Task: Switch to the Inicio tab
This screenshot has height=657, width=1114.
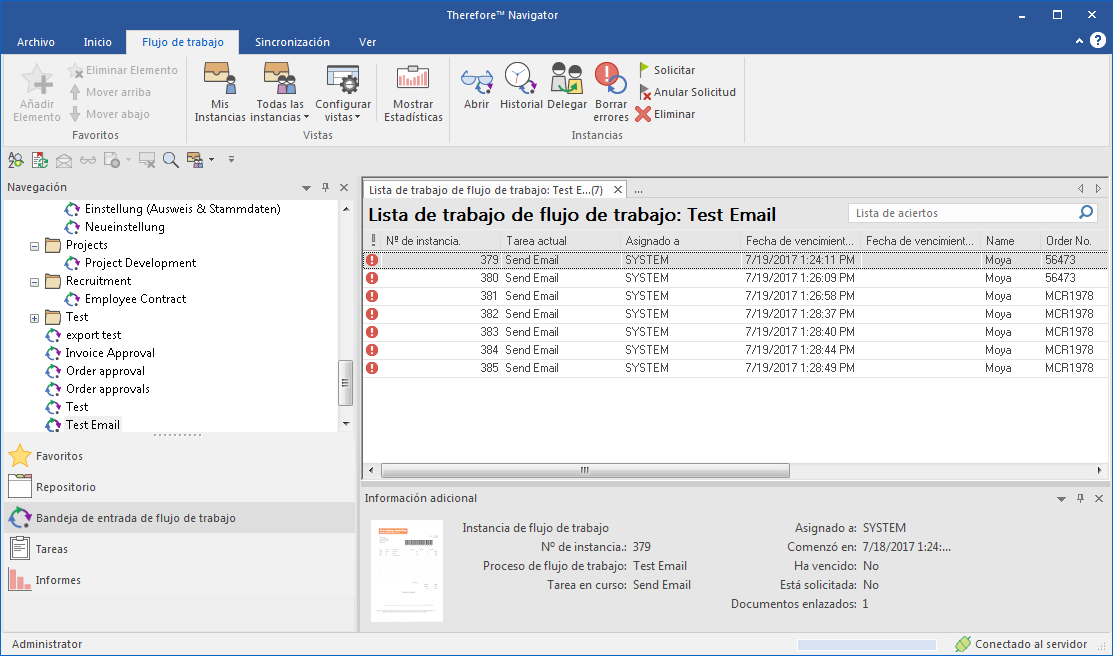Action: coord(97,42)
